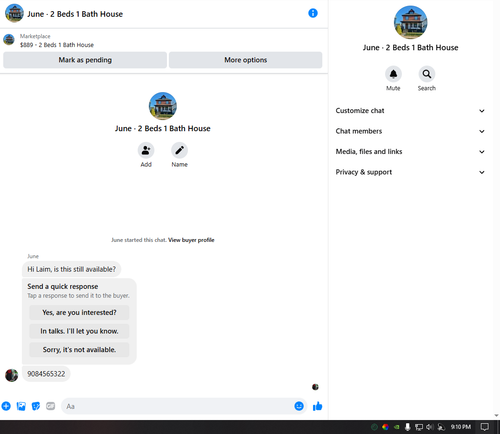Click More options button
The width and height of the screenshot is (500, 434).
tap(246, 60)
